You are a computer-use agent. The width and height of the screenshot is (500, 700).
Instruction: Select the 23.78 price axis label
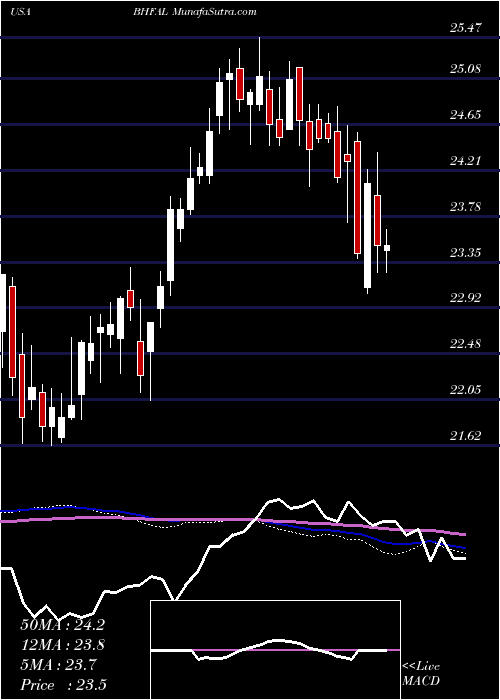point(466,207)
